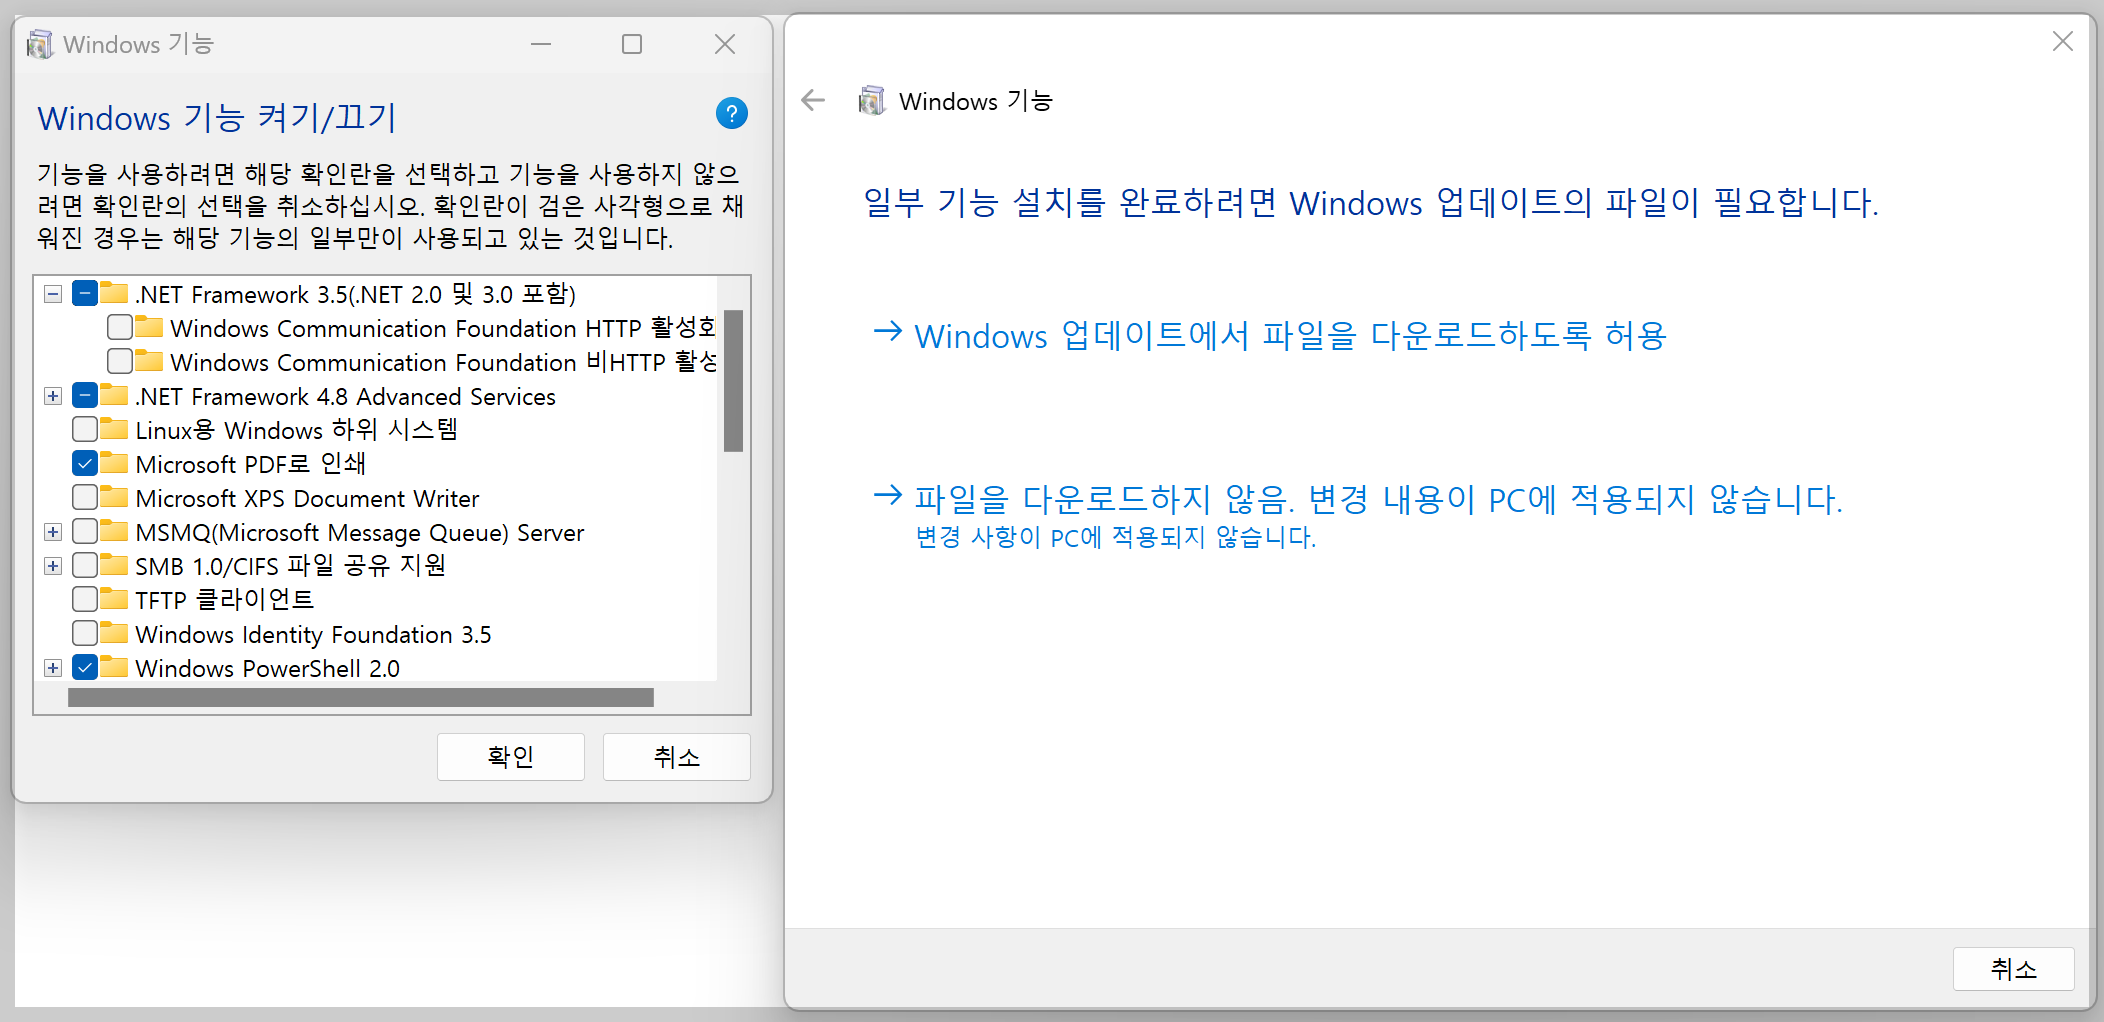The width and height of the screenshot is (2104, 1022).
Task: Select .NET Framework 4.8 Advanced Services label
Action: [x=346, y=396]
